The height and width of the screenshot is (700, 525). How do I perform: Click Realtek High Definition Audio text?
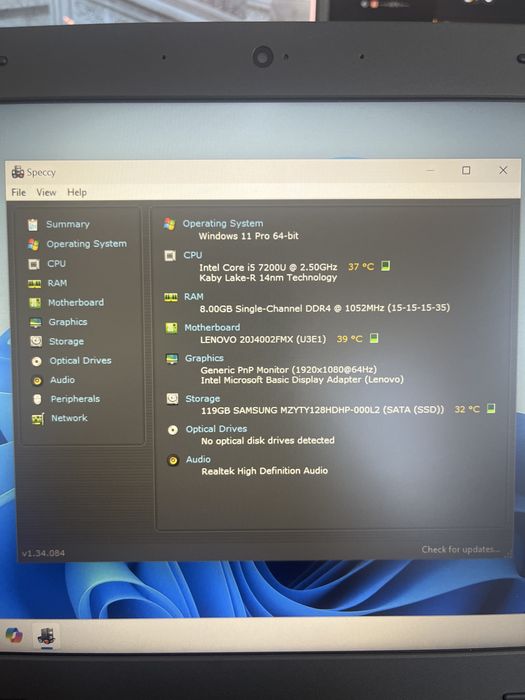[x=265, y=471]
